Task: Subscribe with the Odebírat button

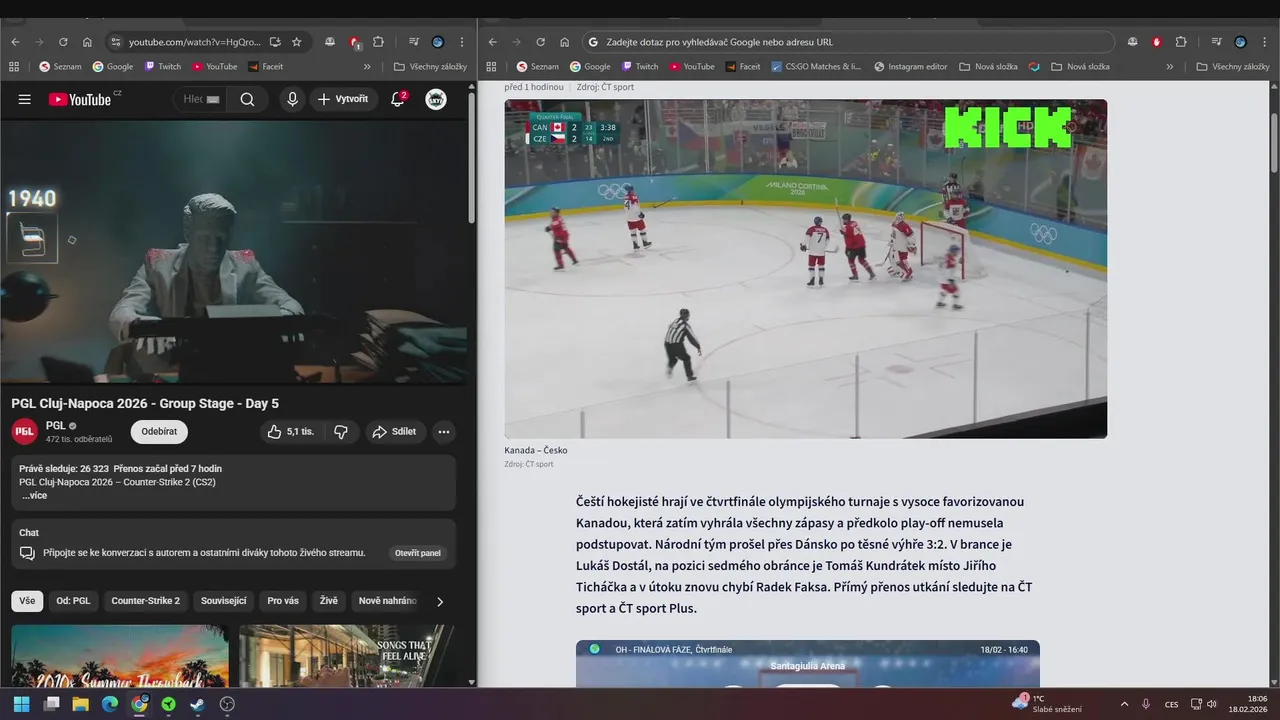Action: pyautogui.click(x=159, y=432)
